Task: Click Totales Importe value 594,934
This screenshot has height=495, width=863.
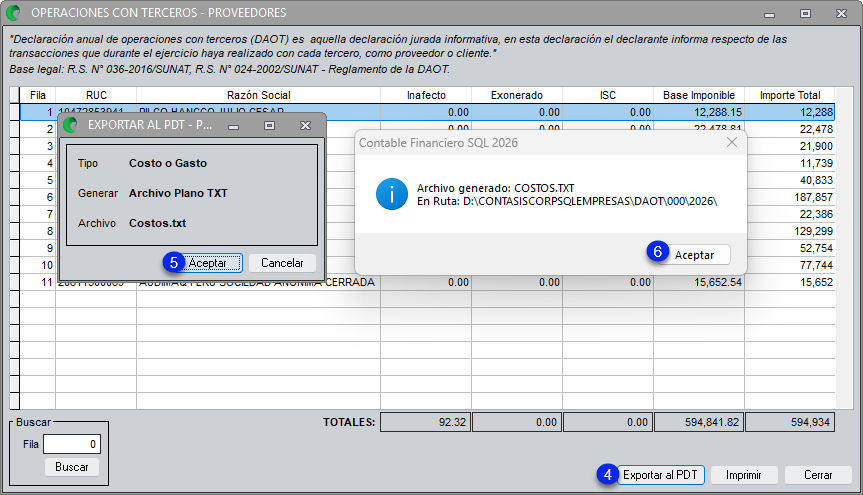Action: [790, 422]
